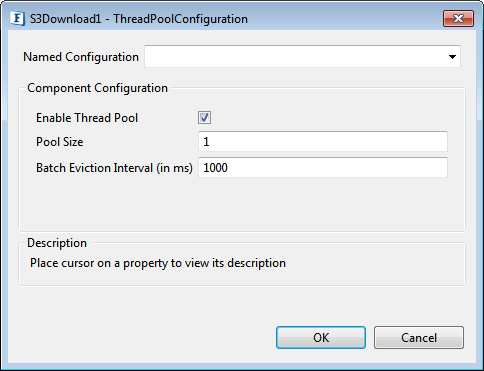Focus the Pool Size input field
The width and height of the screenshot is (484, 371).
click(x=323, y=142)
